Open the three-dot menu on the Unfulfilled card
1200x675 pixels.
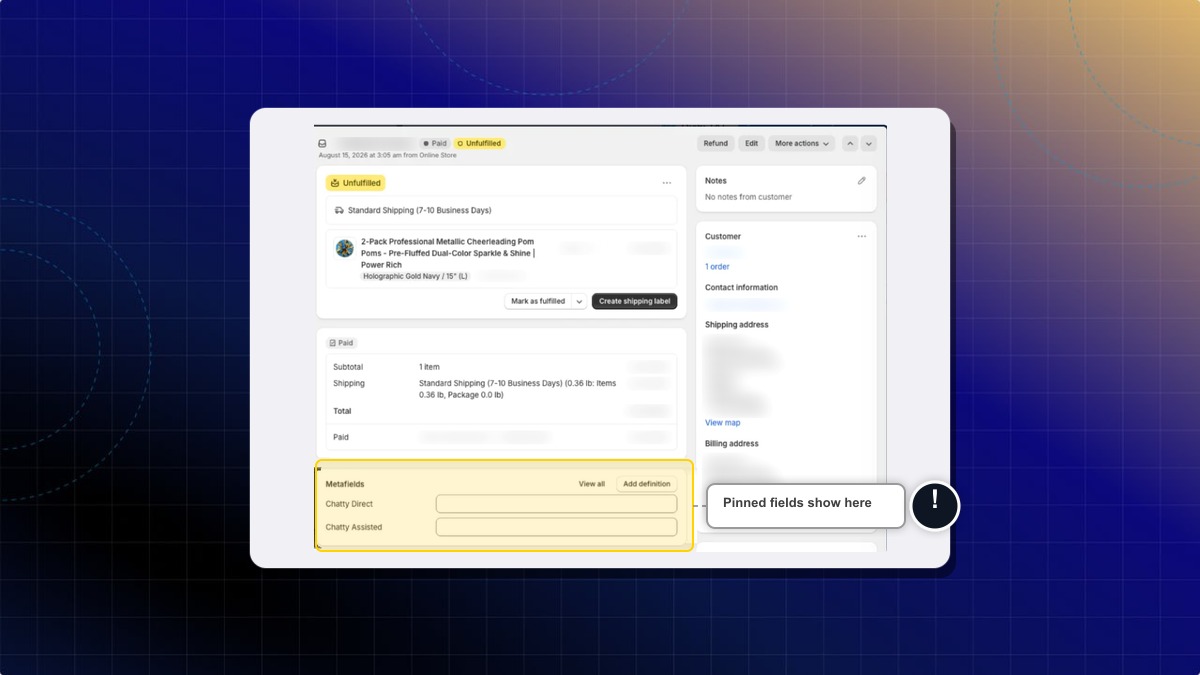[666, 183]
